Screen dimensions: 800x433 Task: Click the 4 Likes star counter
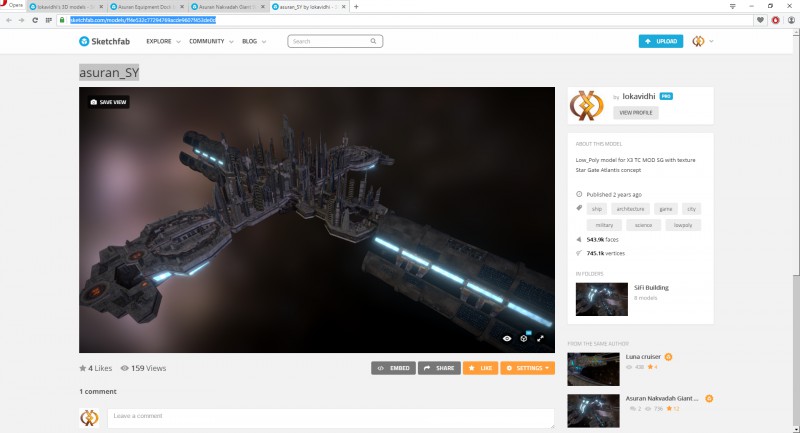click(x=95, y=368)
